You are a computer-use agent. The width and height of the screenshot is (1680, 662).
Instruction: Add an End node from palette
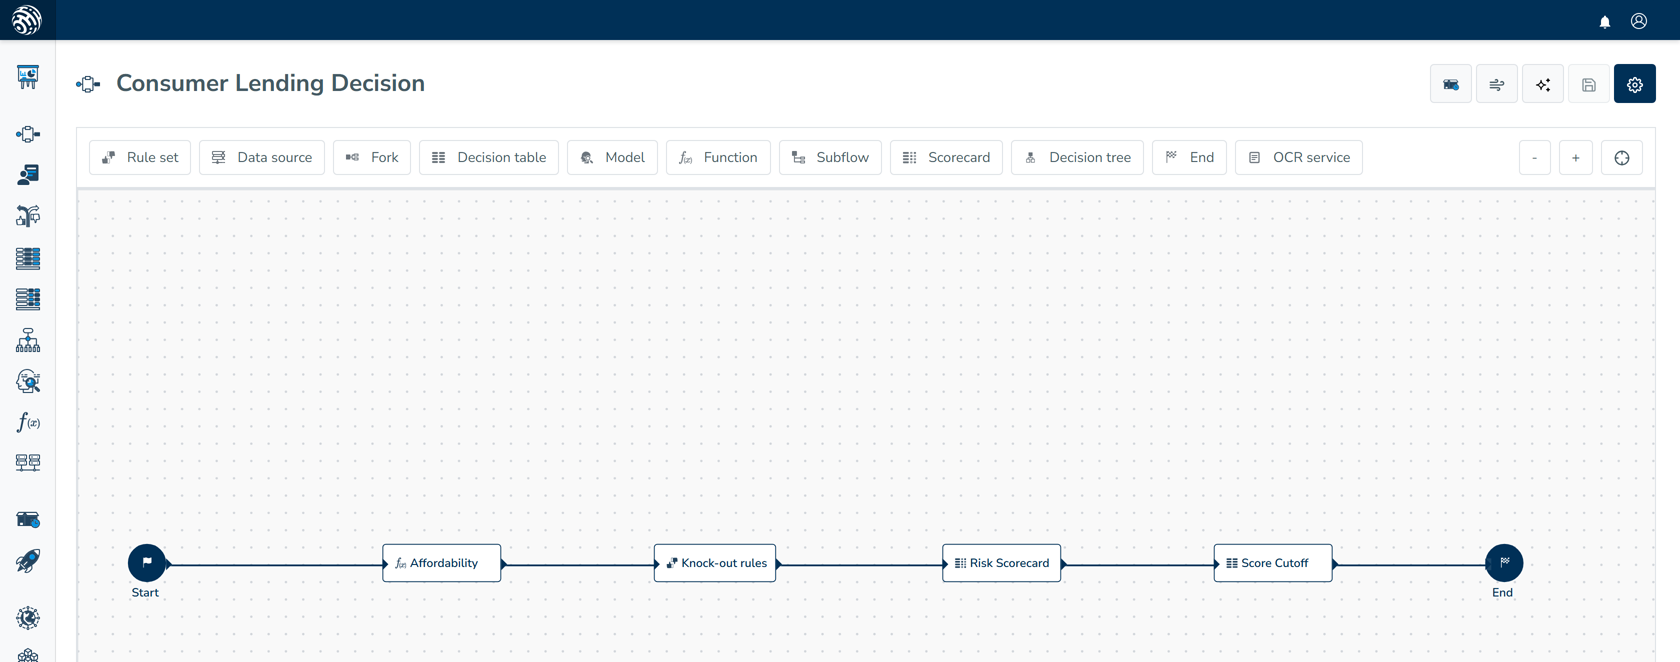click(x=1189, y=158)
